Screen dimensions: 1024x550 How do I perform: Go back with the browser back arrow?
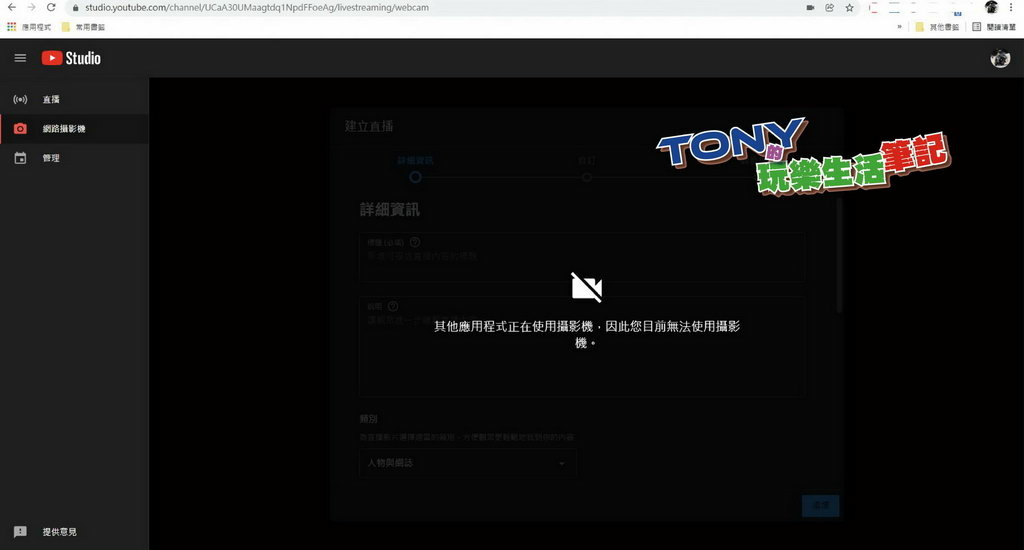(x=12, y=7)
